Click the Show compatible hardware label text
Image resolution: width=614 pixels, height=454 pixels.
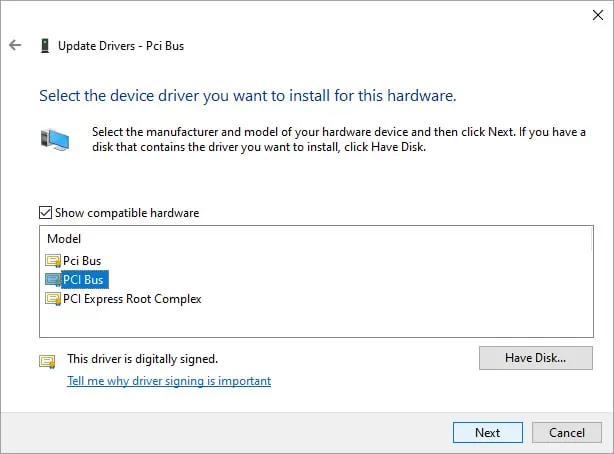(127, 213)
